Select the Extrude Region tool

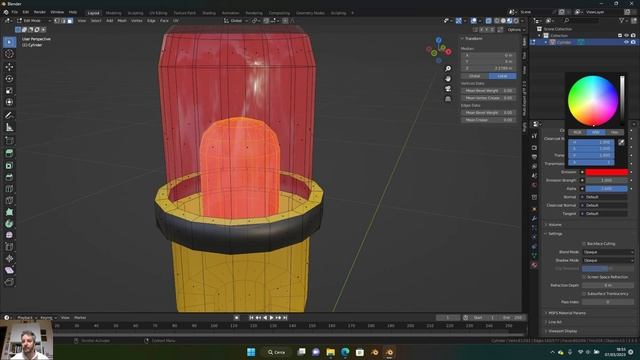9,153
